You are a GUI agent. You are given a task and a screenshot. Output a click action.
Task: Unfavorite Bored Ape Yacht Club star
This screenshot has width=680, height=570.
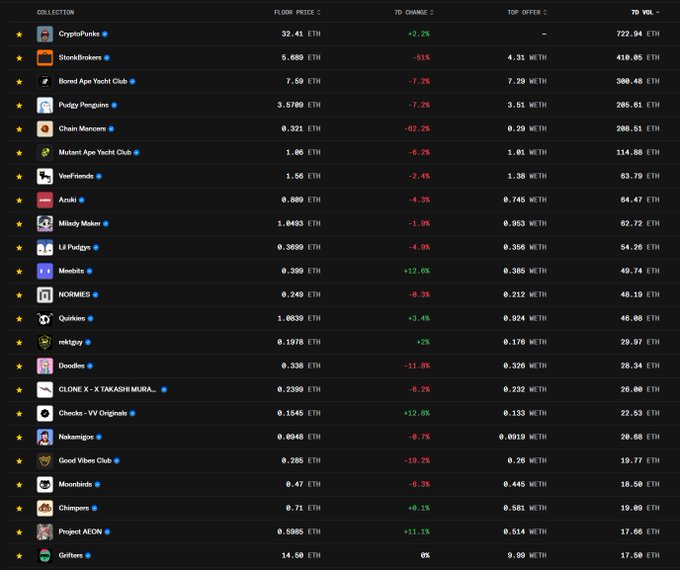[x=19, y=82]
